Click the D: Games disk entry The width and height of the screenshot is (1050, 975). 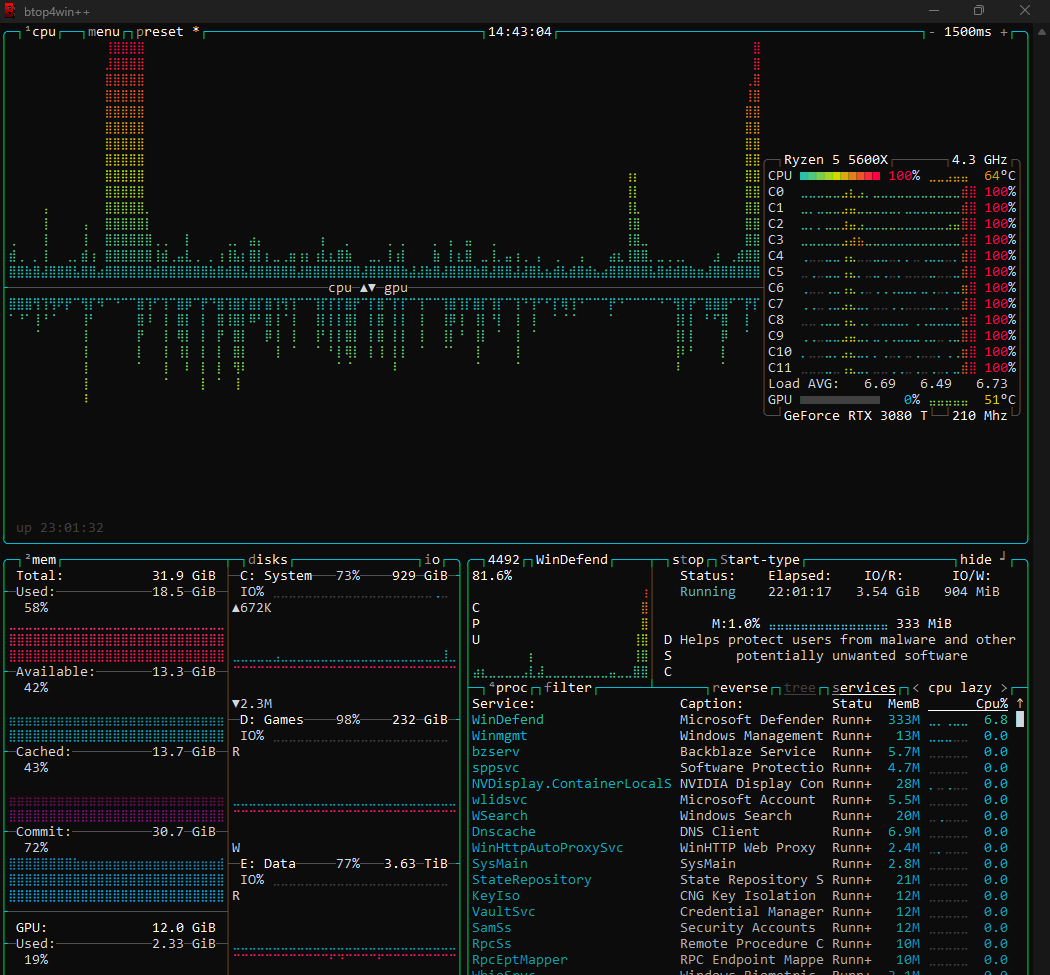tap(344, 720)
